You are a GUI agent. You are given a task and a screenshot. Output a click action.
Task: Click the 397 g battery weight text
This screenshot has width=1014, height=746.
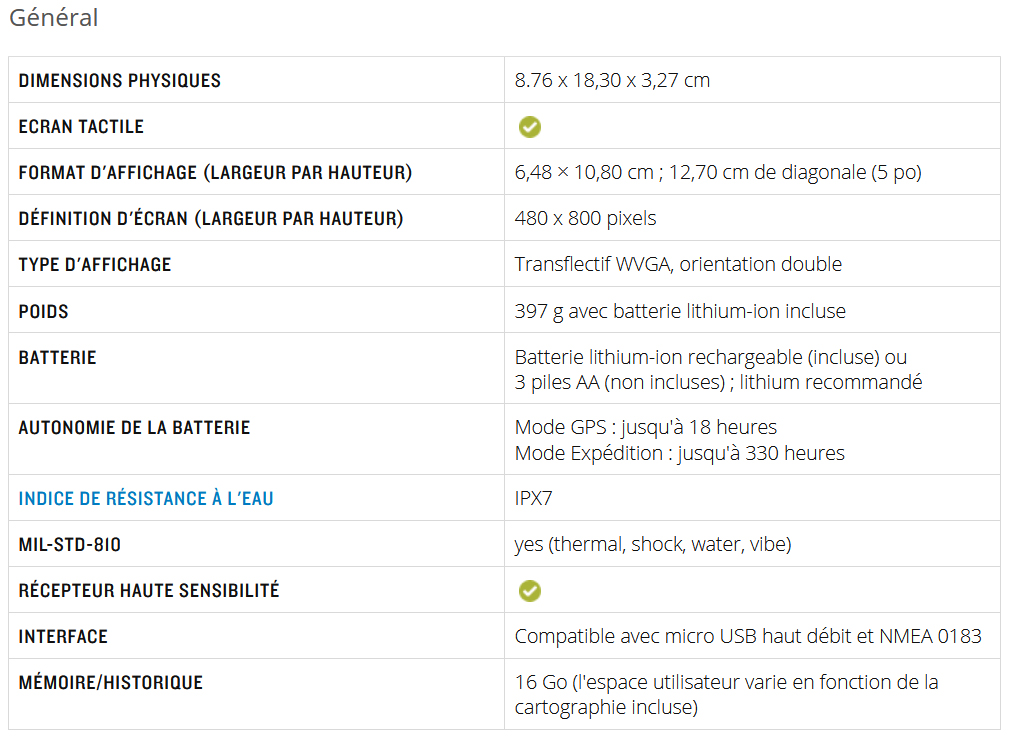coord(680,311)
